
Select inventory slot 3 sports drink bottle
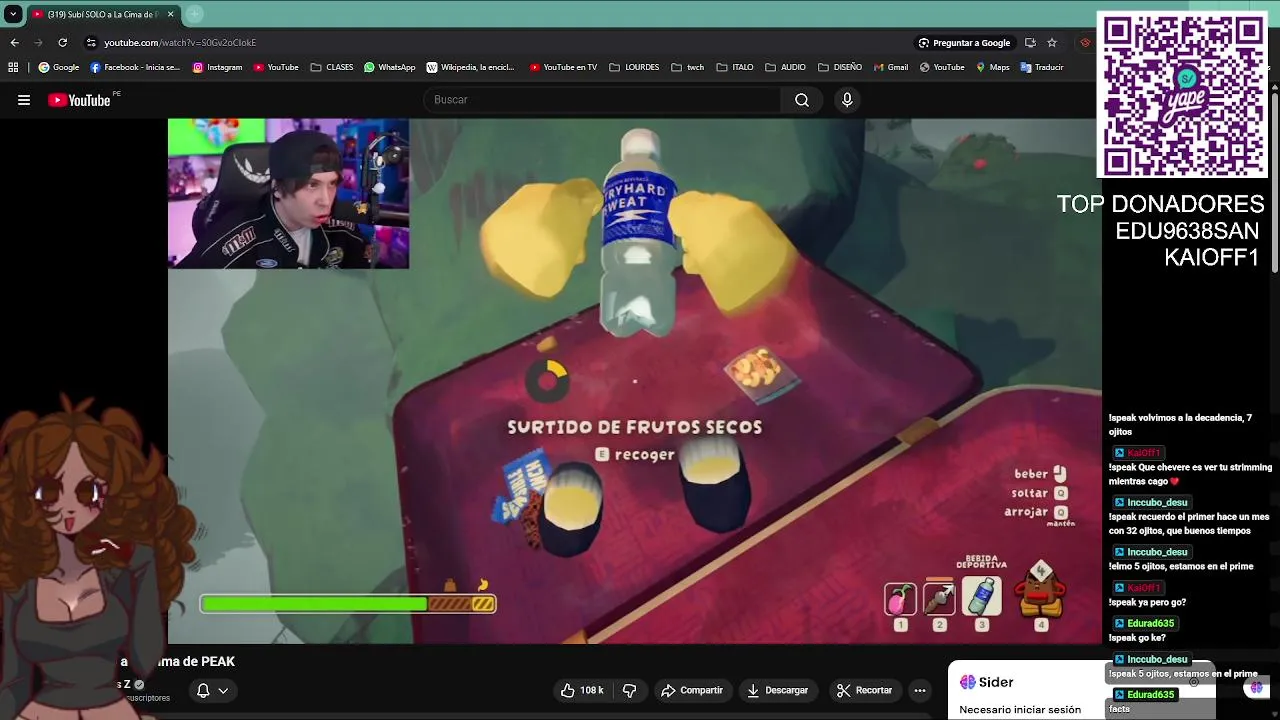pos(981,597)
